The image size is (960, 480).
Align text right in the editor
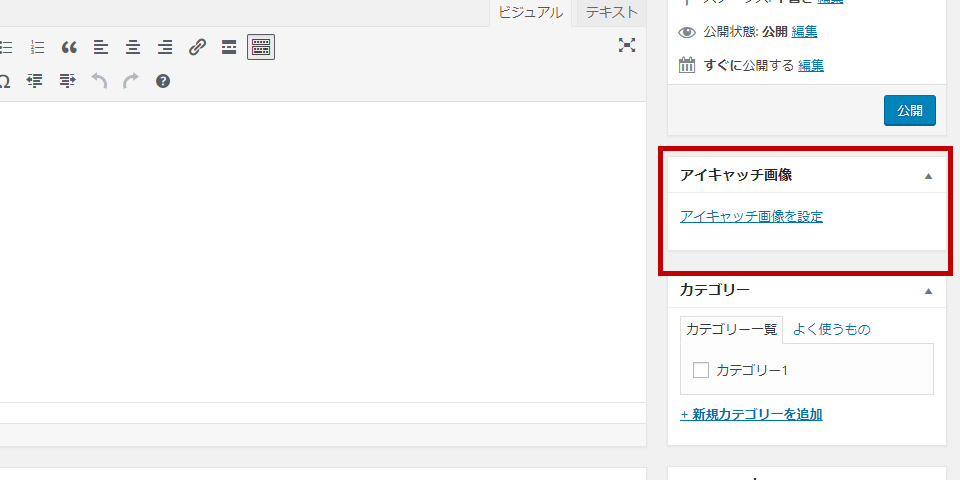pyautogui.click(x=165, y=46)
